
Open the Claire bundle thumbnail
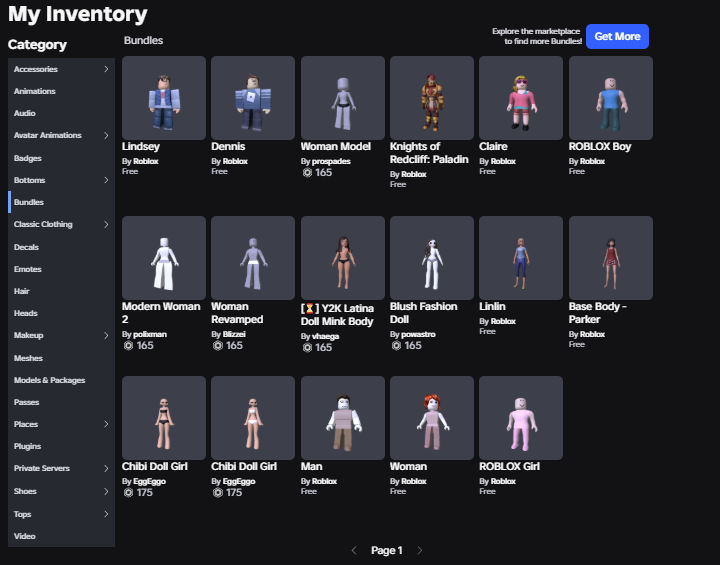[x=521, y=98]
